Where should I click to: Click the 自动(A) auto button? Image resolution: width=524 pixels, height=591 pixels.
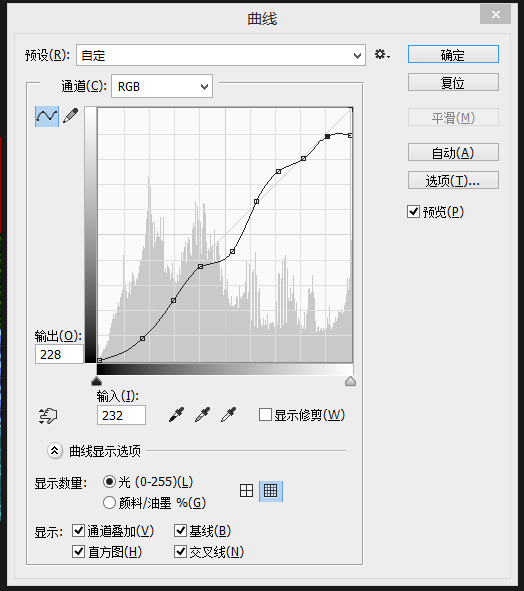coord(453,152)
